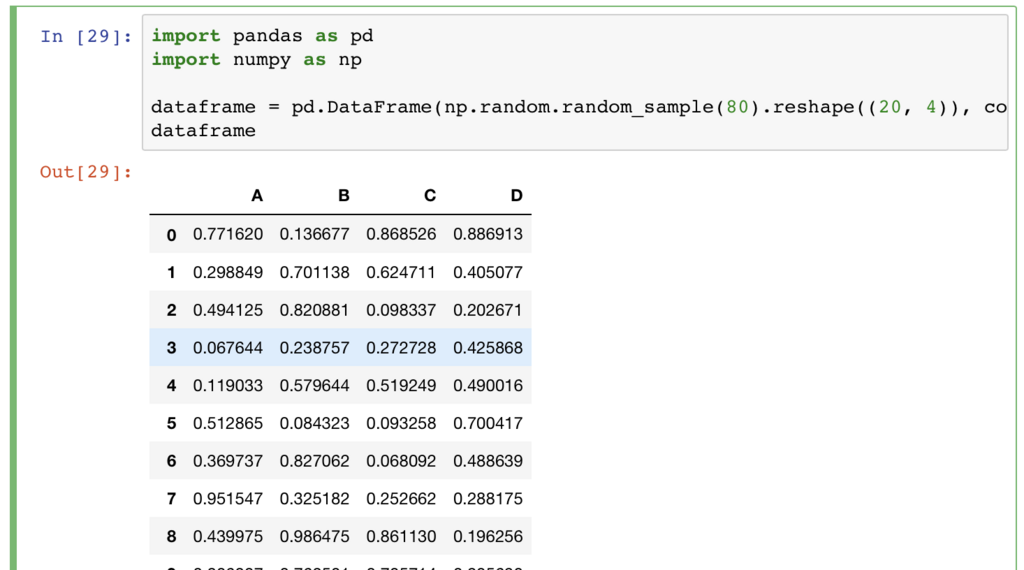Click the 'import pandas as pd' code line
The width and height of the screenshot is (1024, 570).
tap(263, 35)
